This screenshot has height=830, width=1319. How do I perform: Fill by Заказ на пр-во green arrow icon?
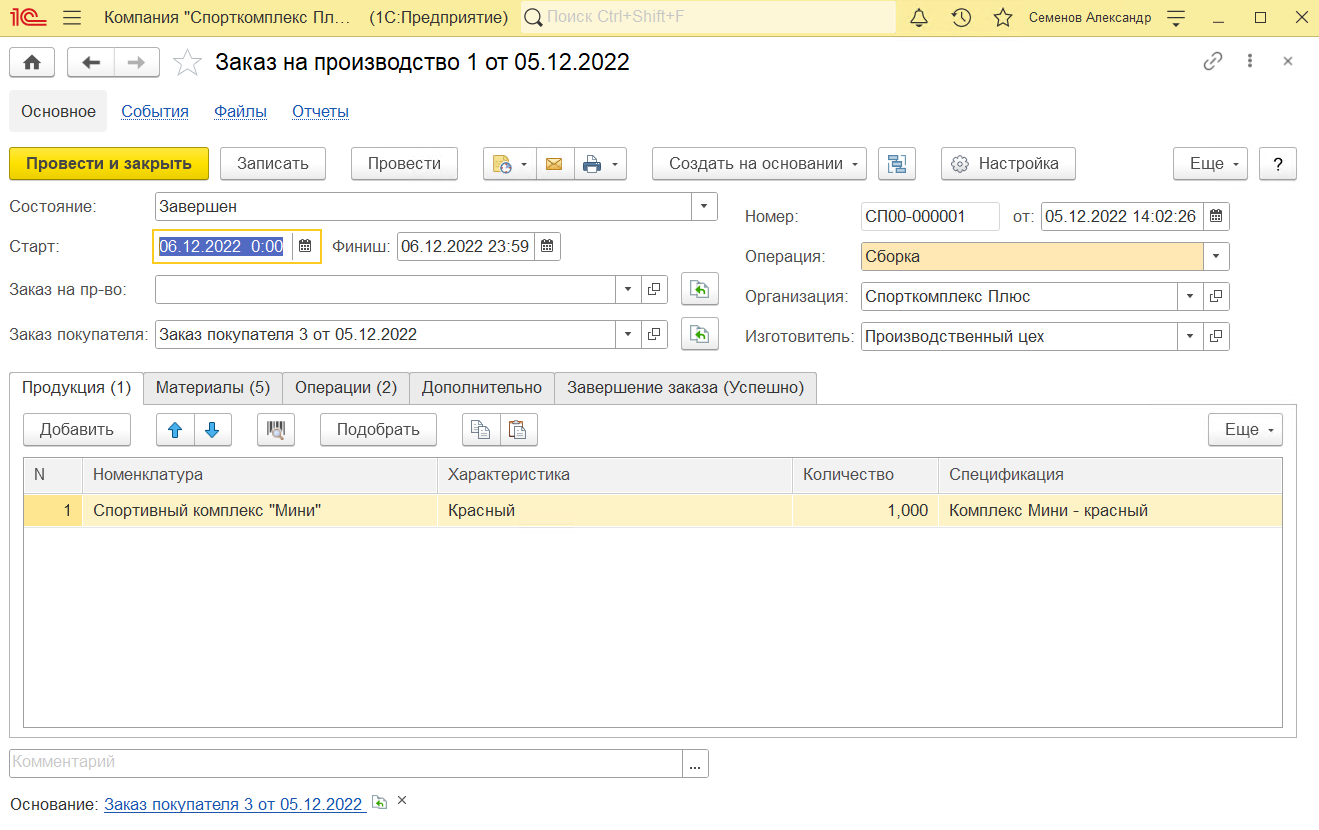click(700, 289)
